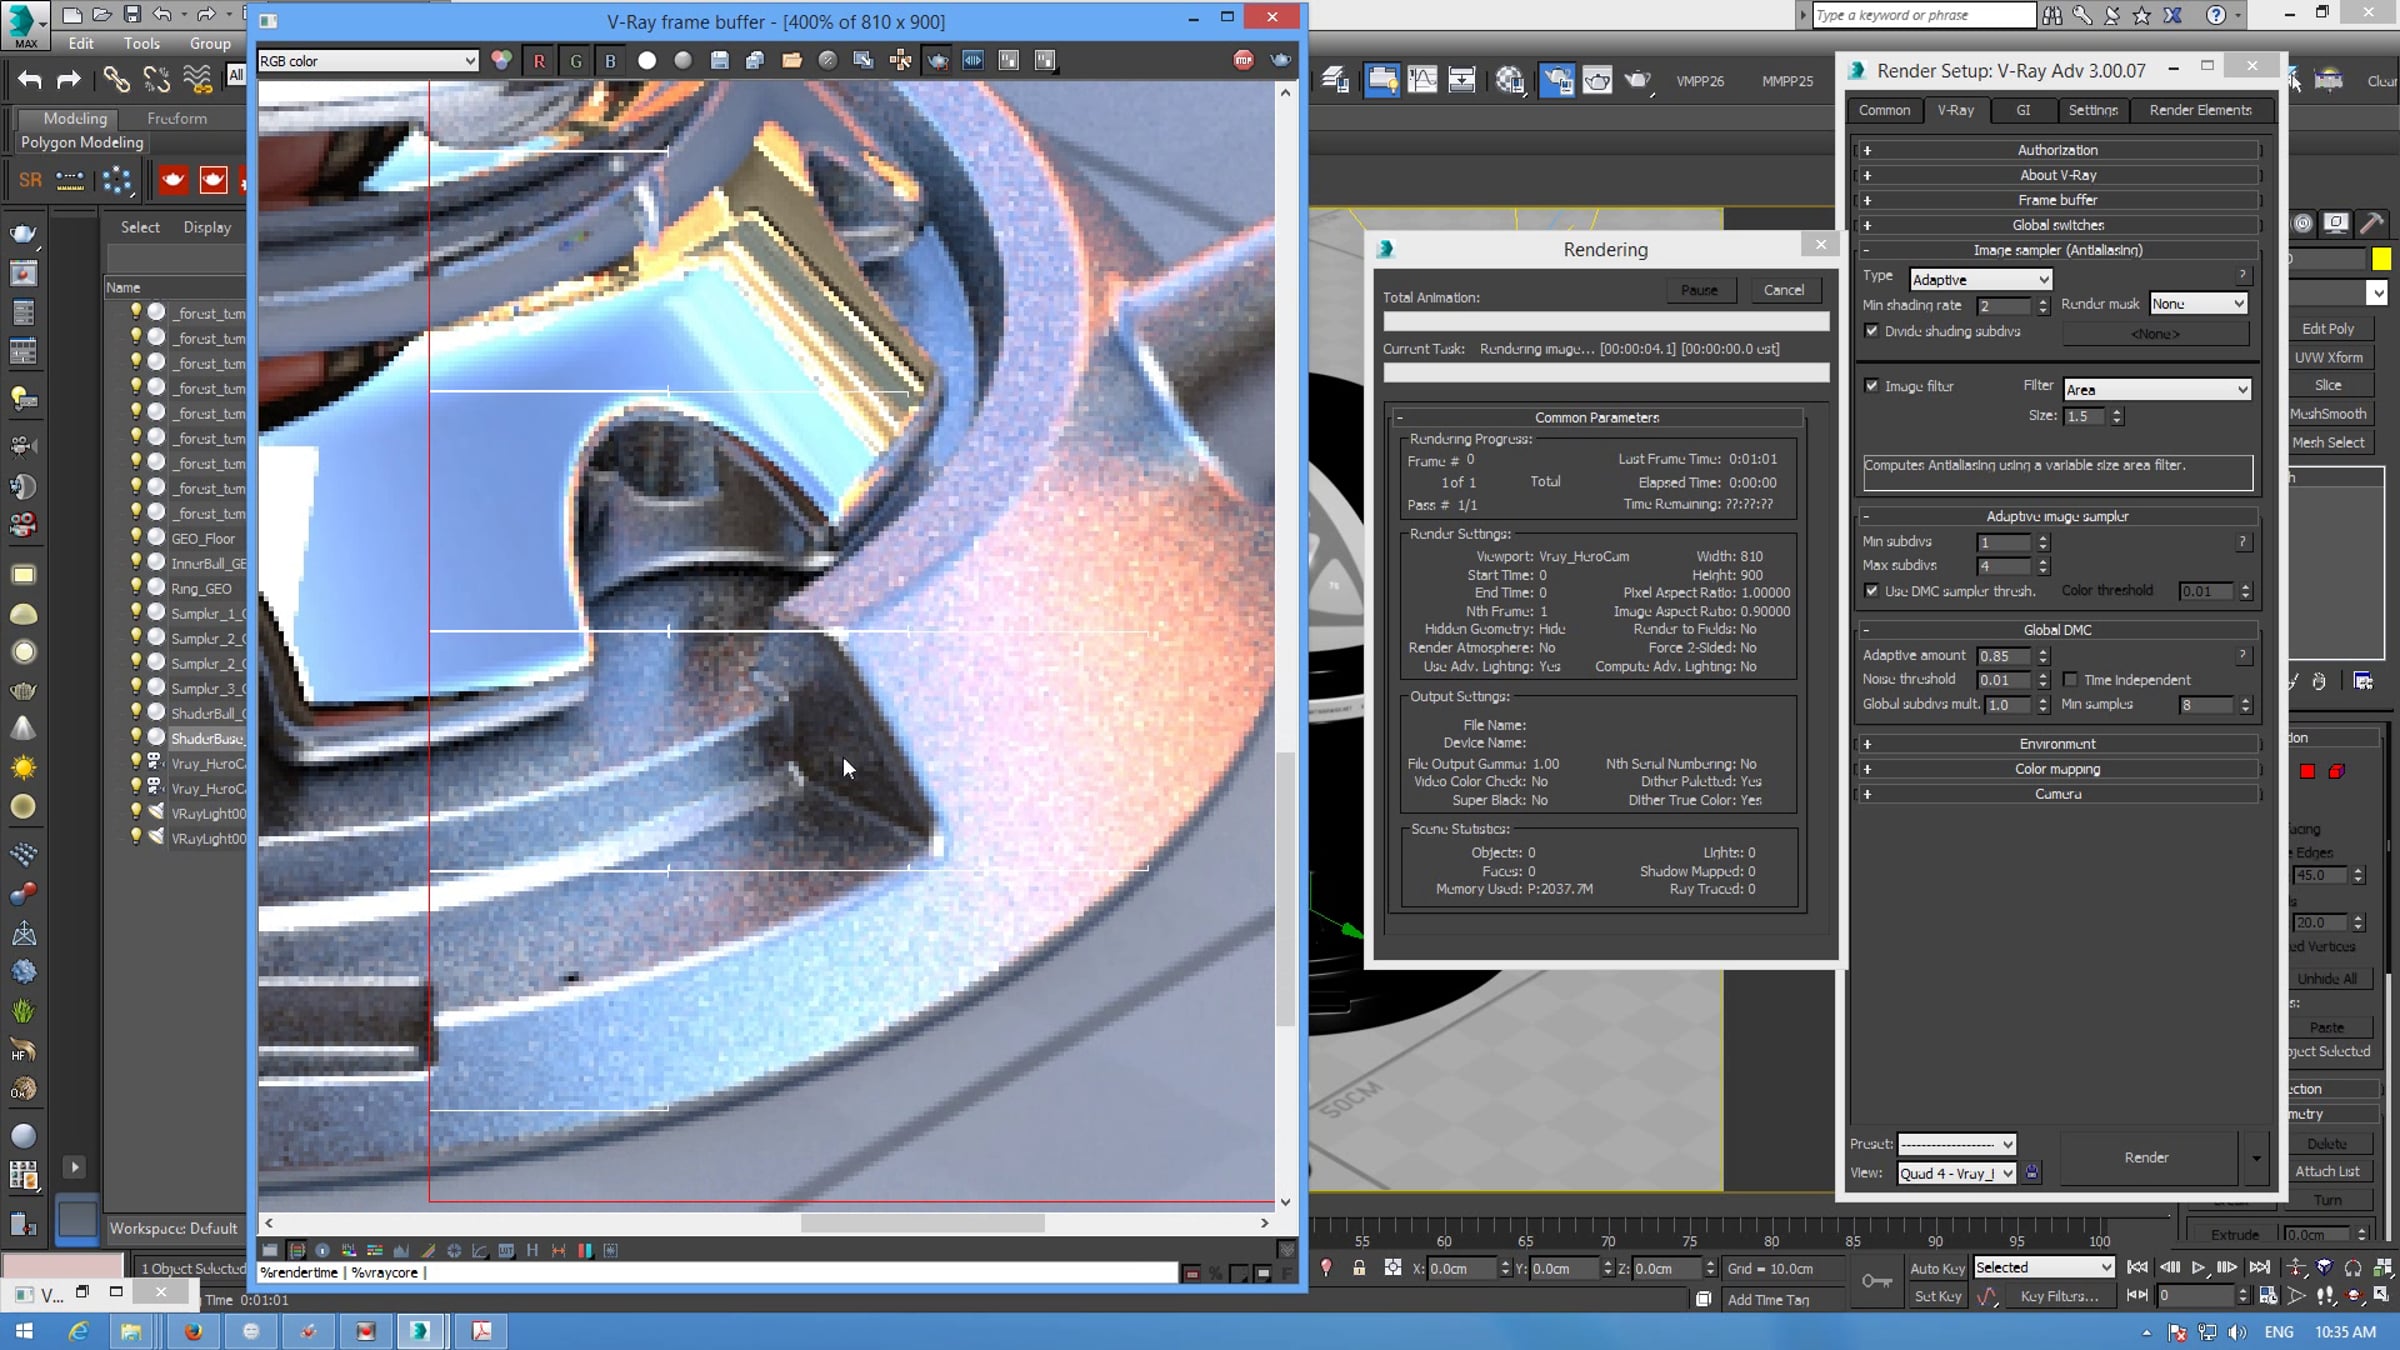This screenshot has height=1350, width=2400.
Task: Switch to alpha channel white circle icon
Action: (647, 61)
